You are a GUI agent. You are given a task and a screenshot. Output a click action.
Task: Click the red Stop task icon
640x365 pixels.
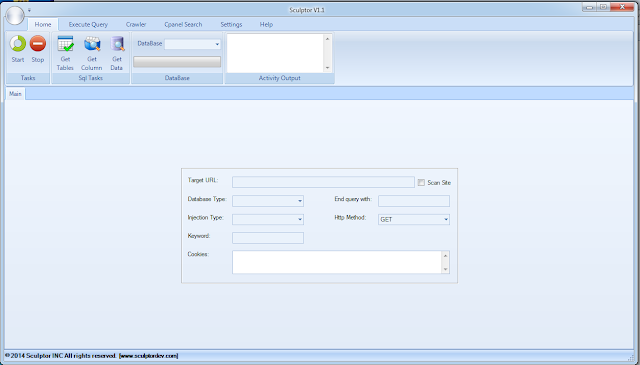[38, 44]
